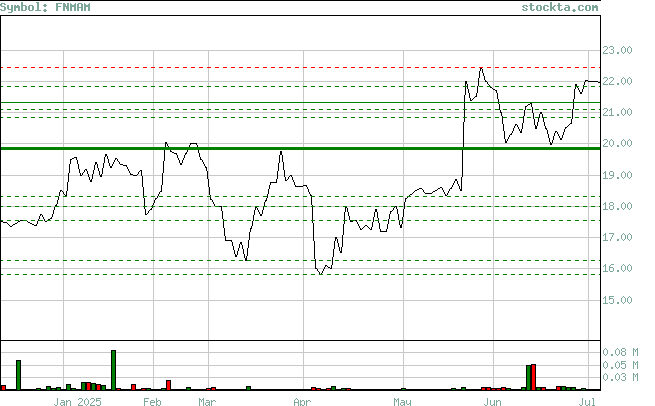Click the 0.08 M volume label
This screenshot has height=406, width=655.
pyautogui.click(x=620, y=353)
